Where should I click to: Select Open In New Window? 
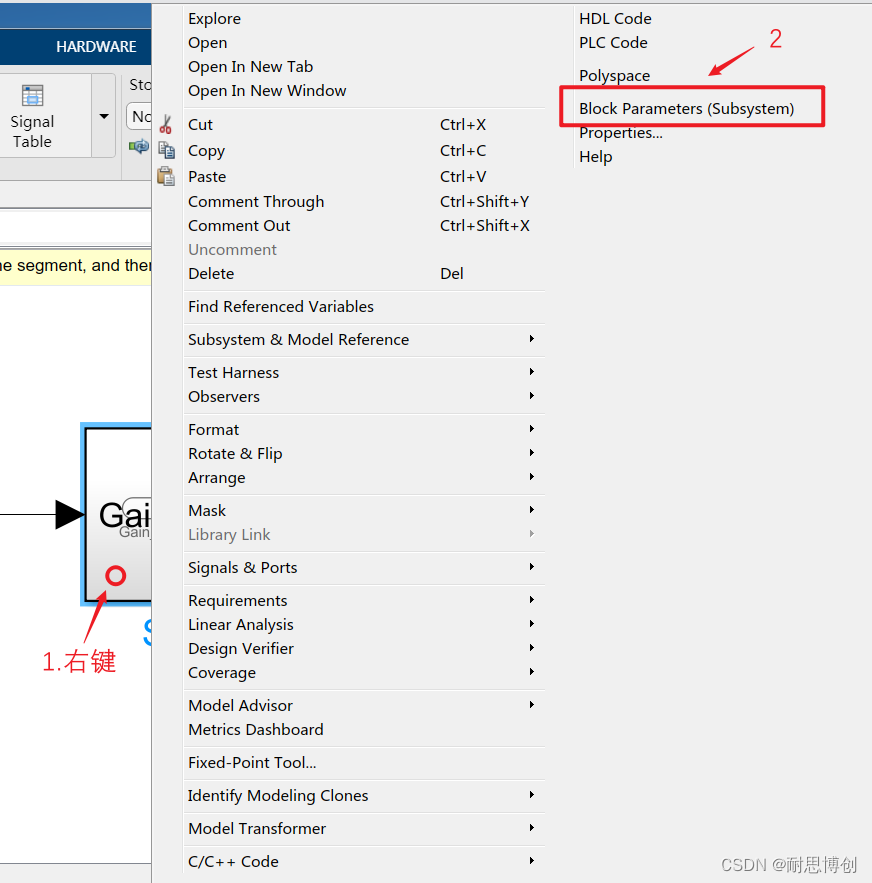(267, 91)
